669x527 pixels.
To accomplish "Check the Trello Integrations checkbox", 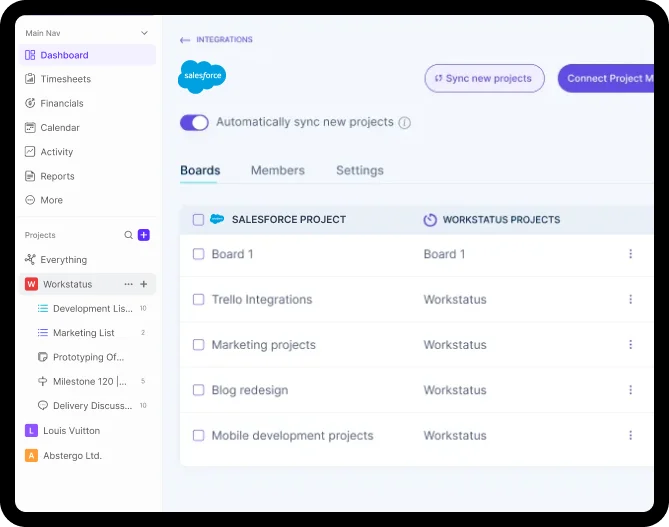I will (x=198, y=299).
